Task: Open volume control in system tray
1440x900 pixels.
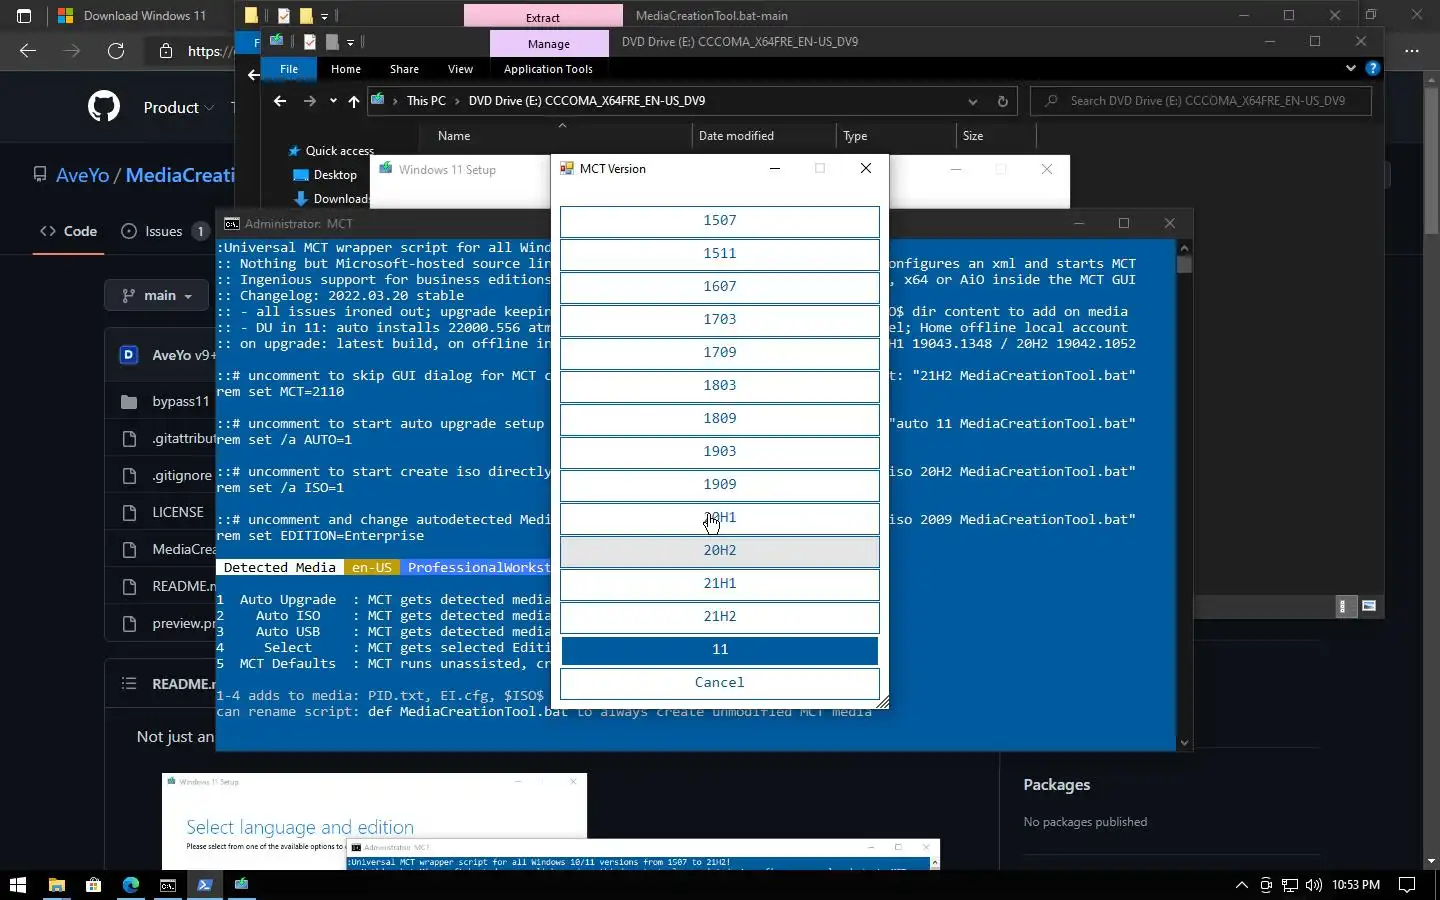Action: (1313, 885)
